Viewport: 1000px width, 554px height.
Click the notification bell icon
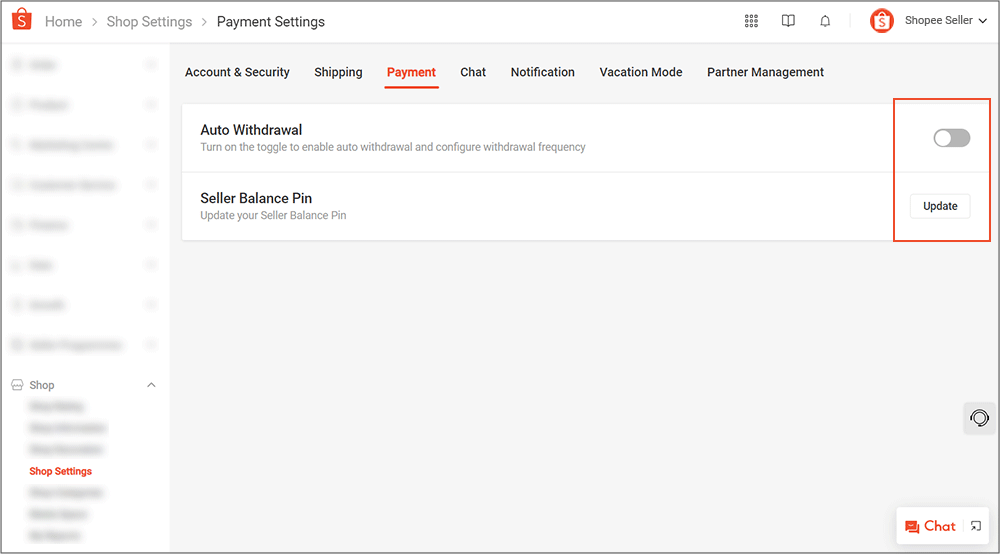tap(825, 21)
